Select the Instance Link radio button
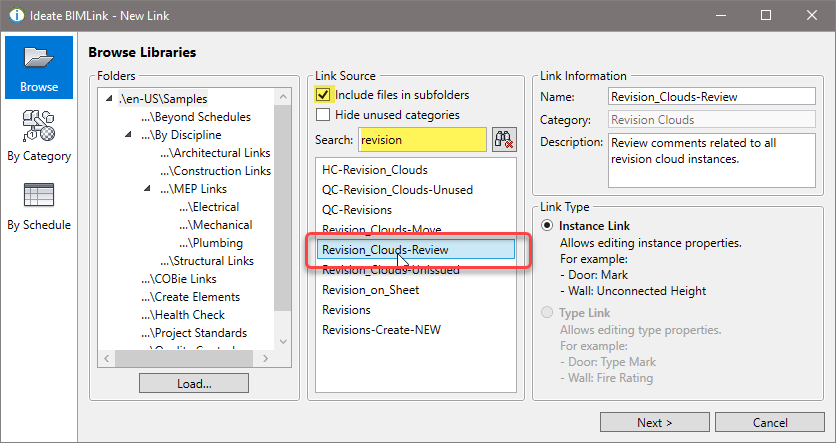 click(547, 225)
